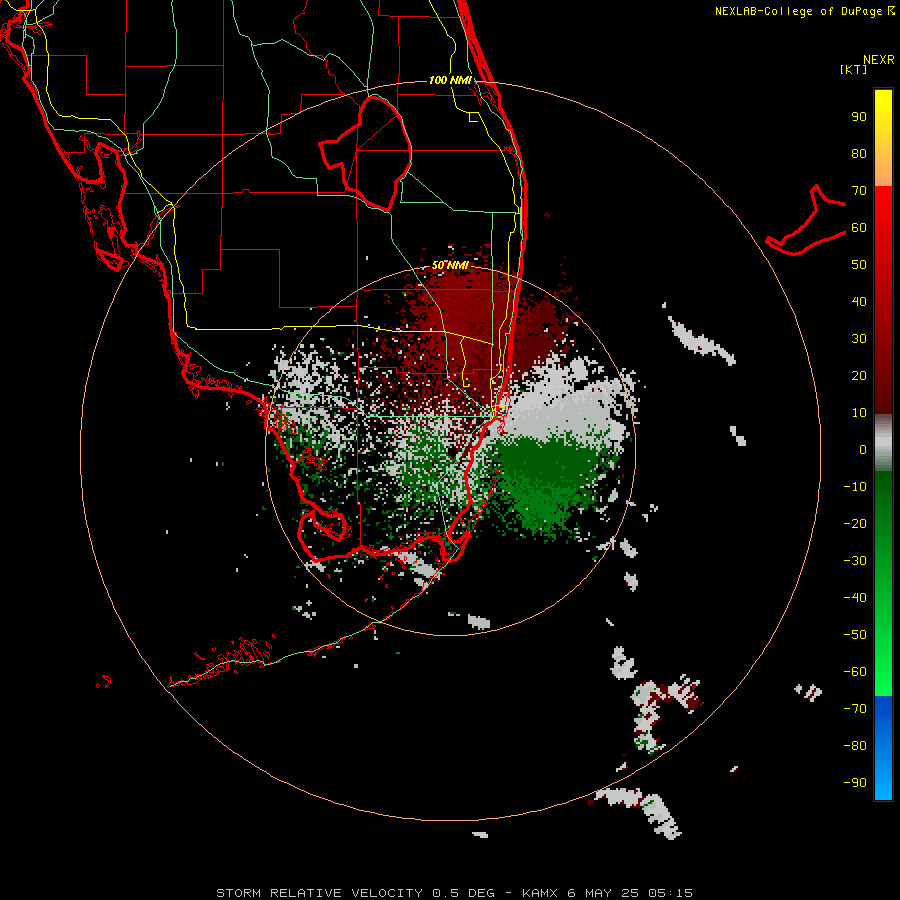Click the Storm Relative Velocity caption text
Image resolution: width=900 pixels, height=900 pixels.
click(454, 893)
